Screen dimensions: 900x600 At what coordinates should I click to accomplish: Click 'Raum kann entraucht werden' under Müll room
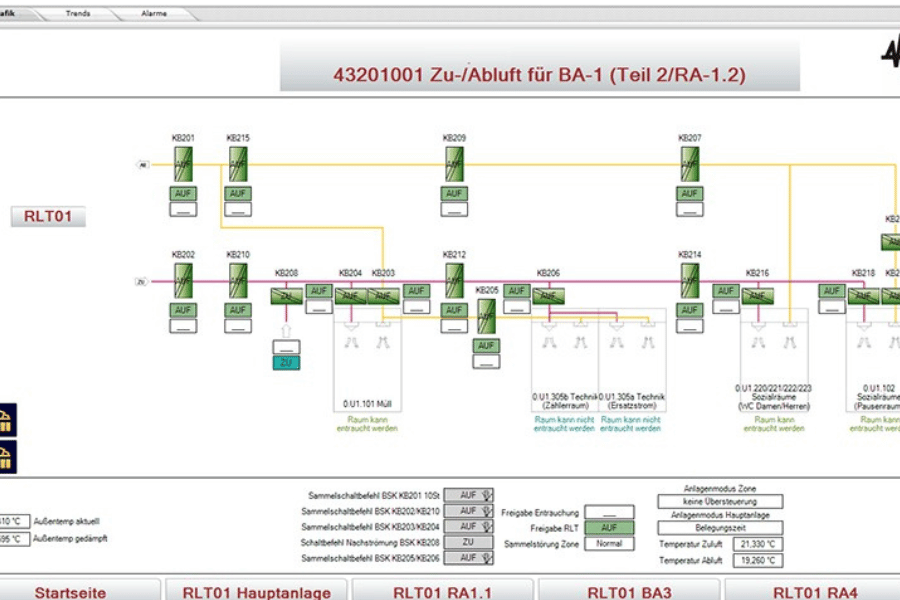coord(367,424)
